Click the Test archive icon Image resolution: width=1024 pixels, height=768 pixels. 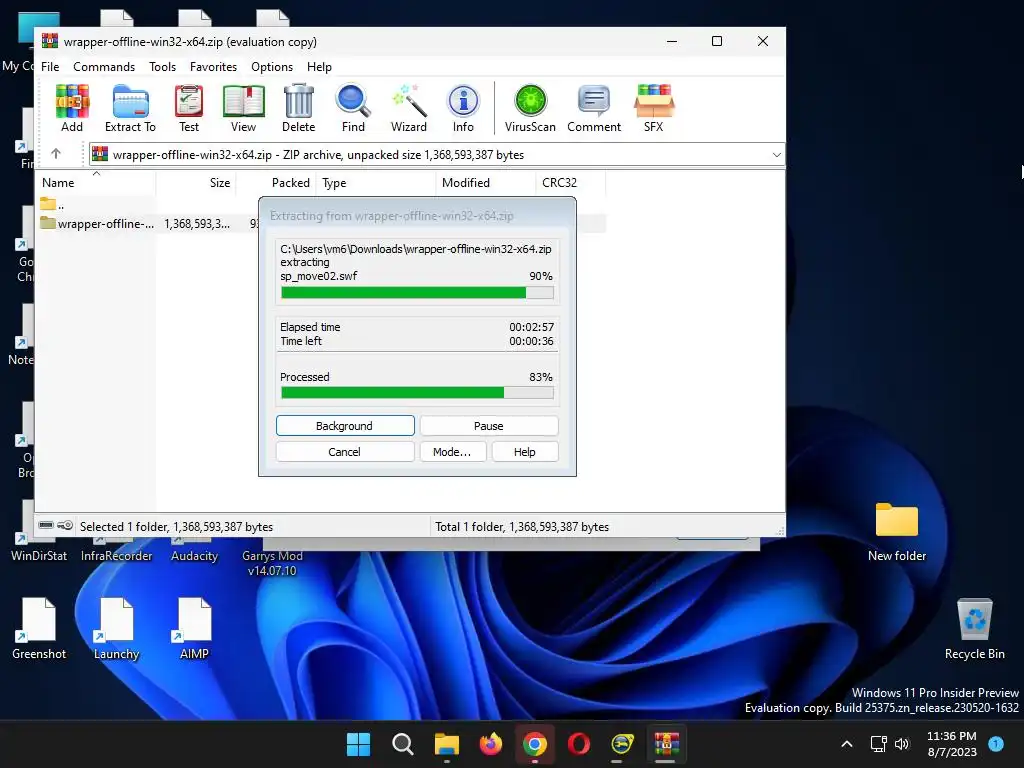pos(189,108)
